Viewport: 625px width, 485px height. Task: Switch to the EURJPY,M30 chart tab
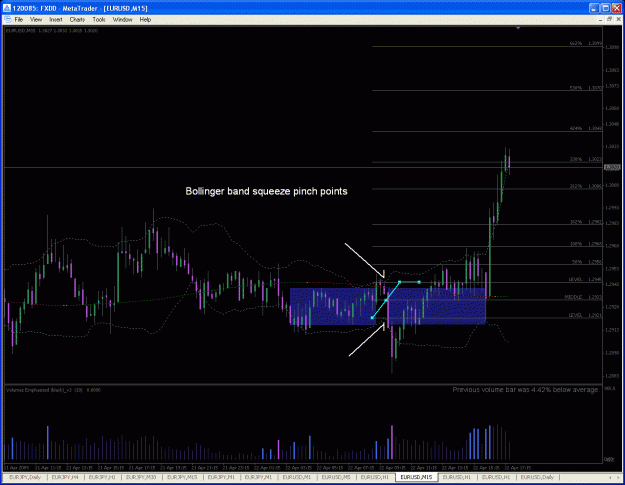click(x=141, y=477)
